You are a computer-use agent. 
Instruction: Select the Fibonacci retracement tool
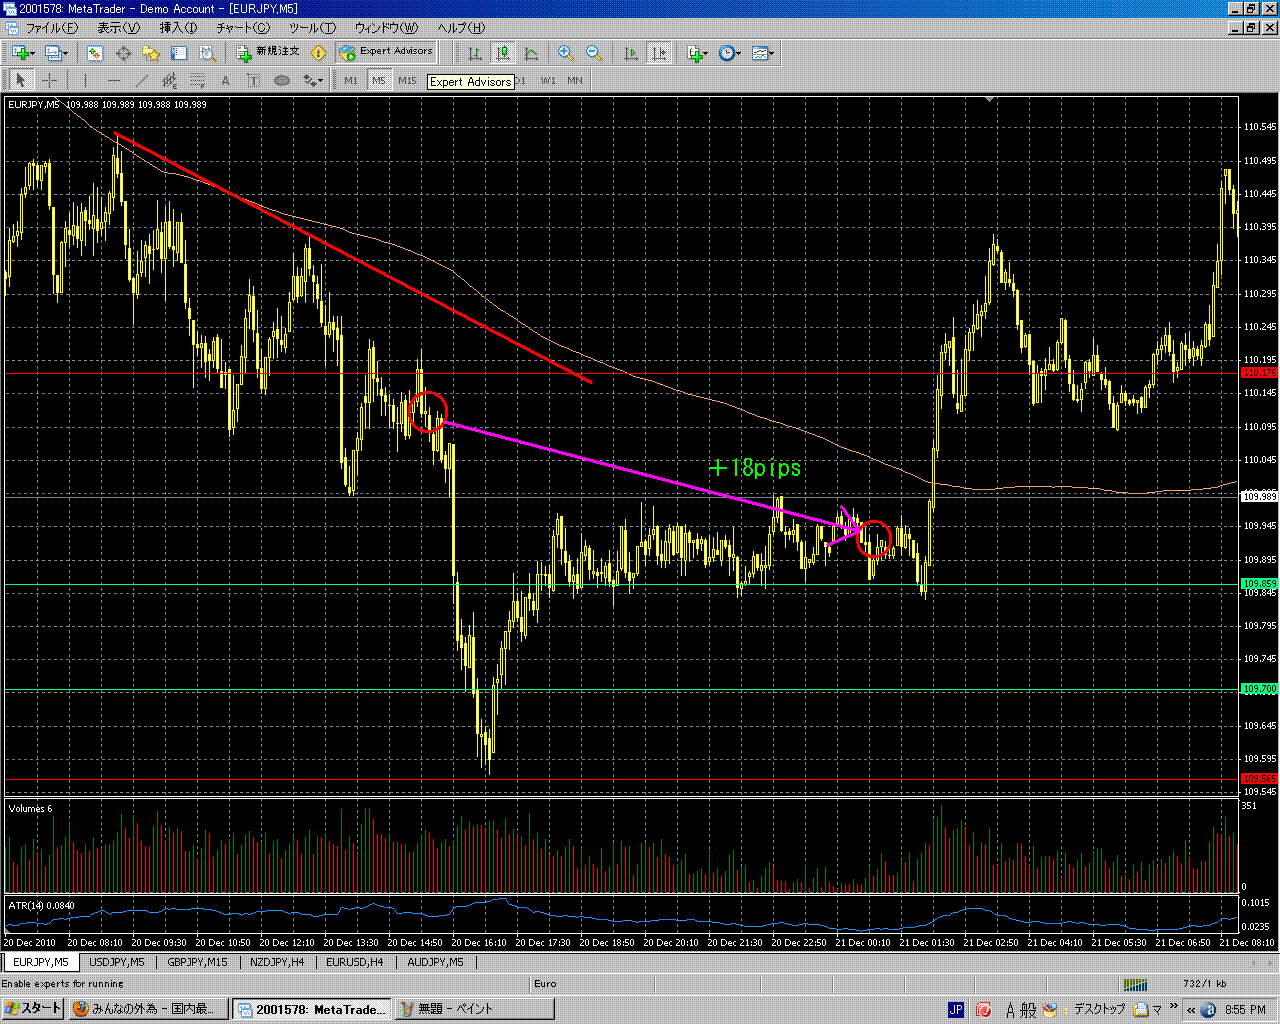pyautogui.click(x=198, y=81)
